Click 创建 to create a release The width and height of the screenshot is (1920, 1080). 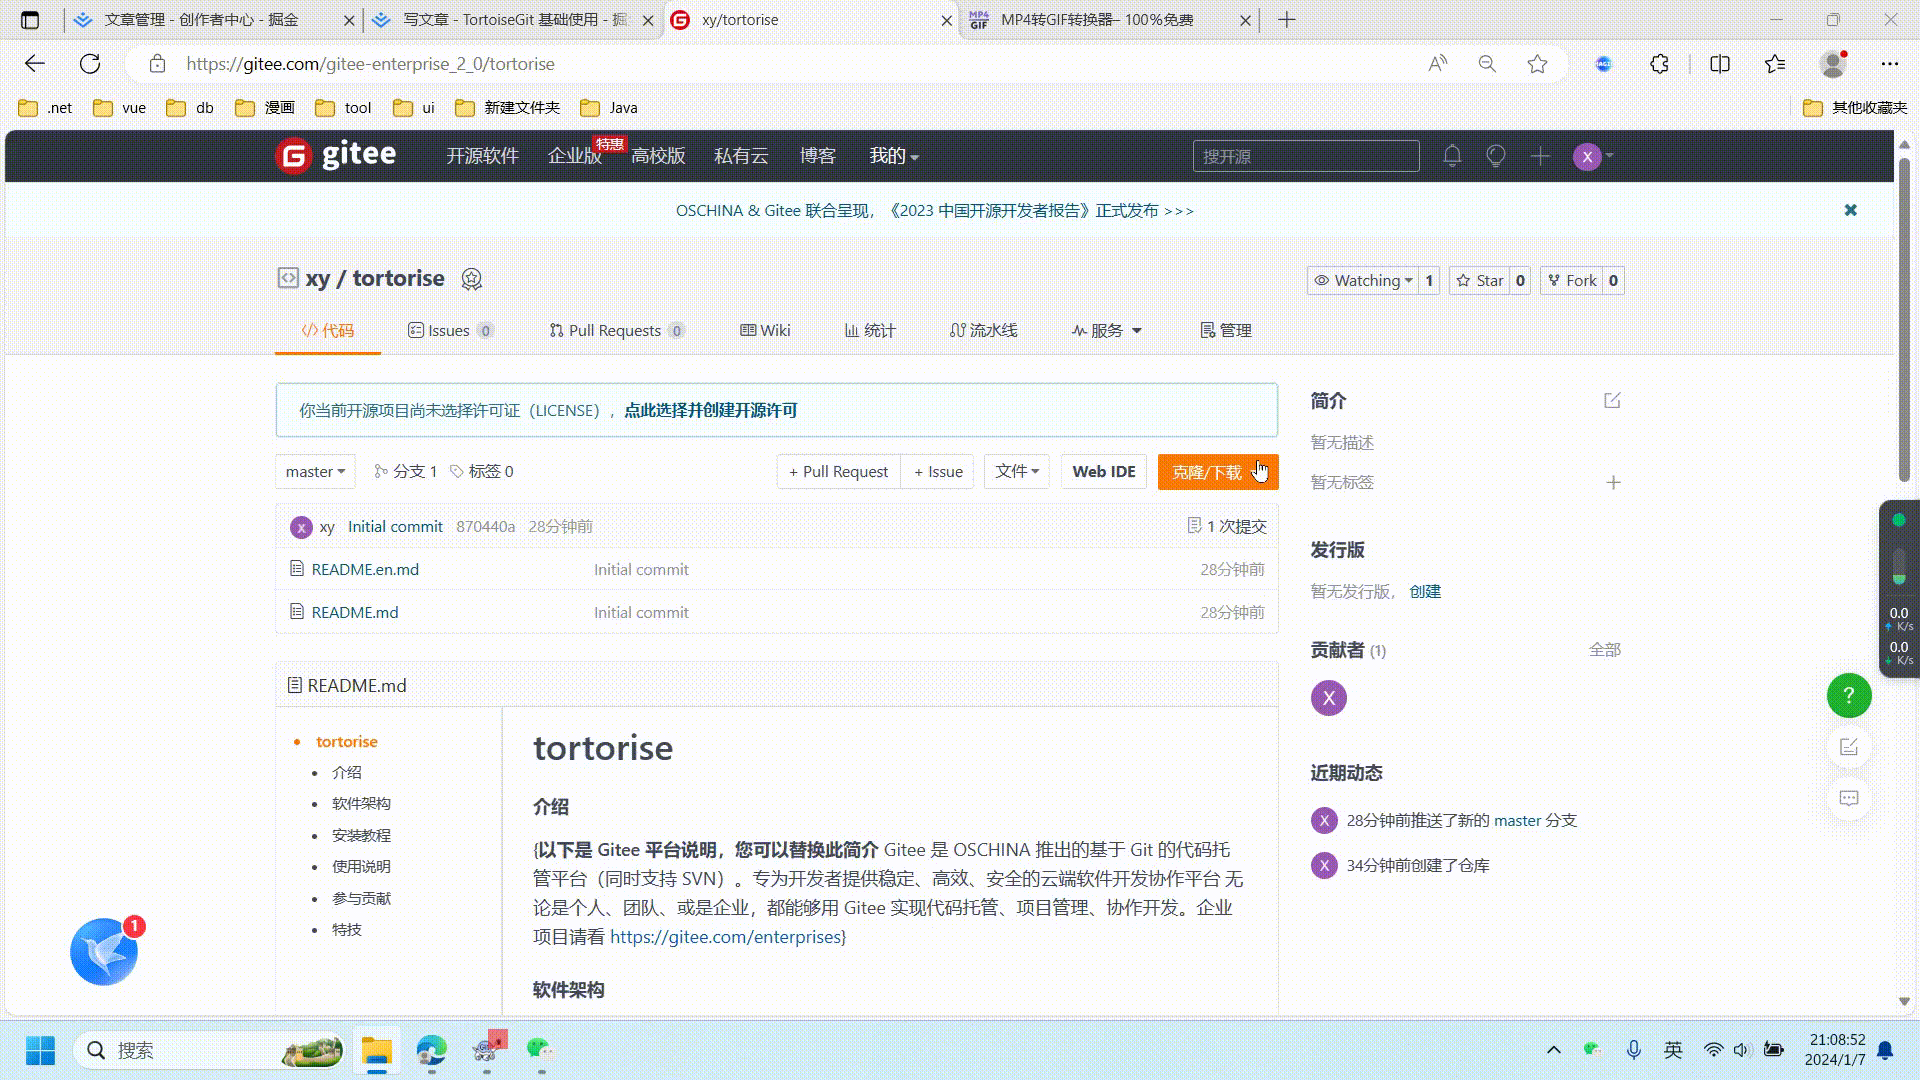point(1425,592)
